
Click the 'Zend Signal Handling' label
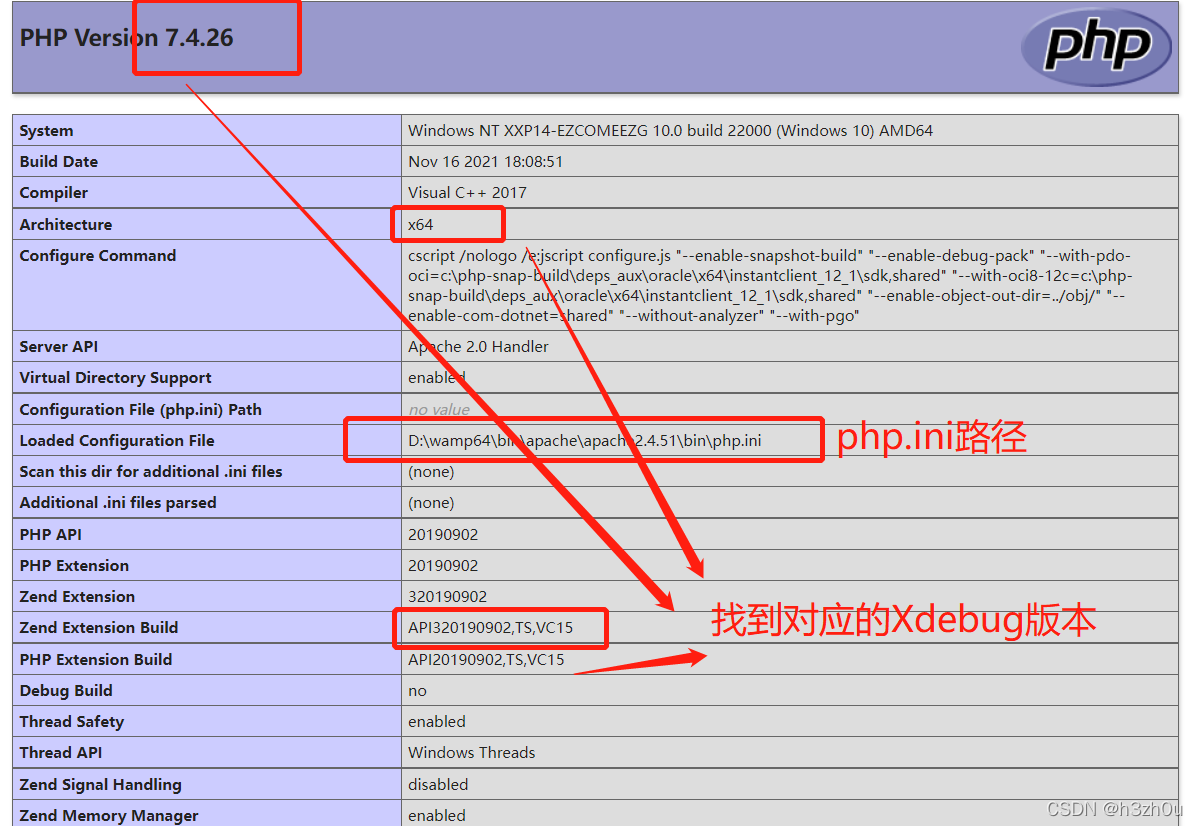coord(100,784)
